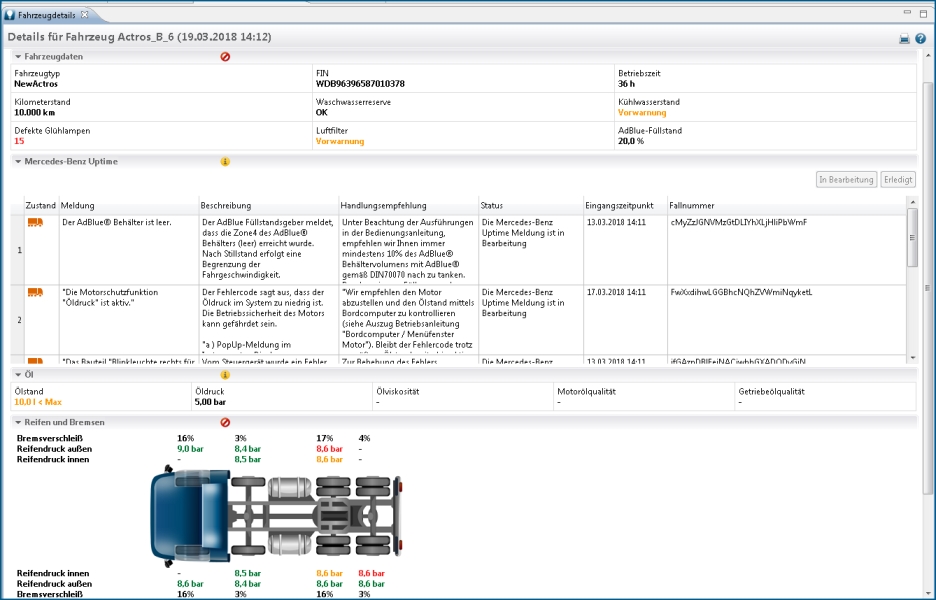Select the Fahrzeugdetails tab
The width and height of the screenshot is (936, 600).
click(x=46, y=15)
